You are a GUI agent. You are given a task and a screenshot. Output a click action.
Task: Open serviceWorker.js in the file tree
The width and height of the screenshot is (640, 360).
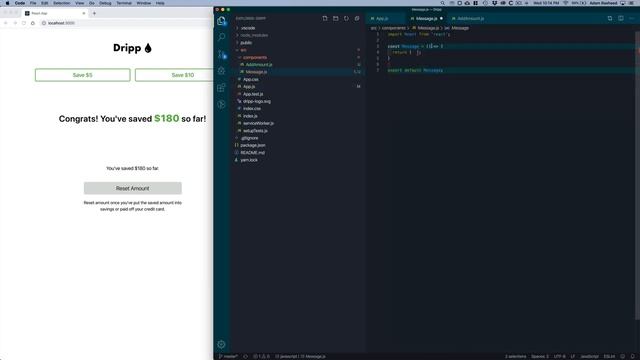coord(258,123)
